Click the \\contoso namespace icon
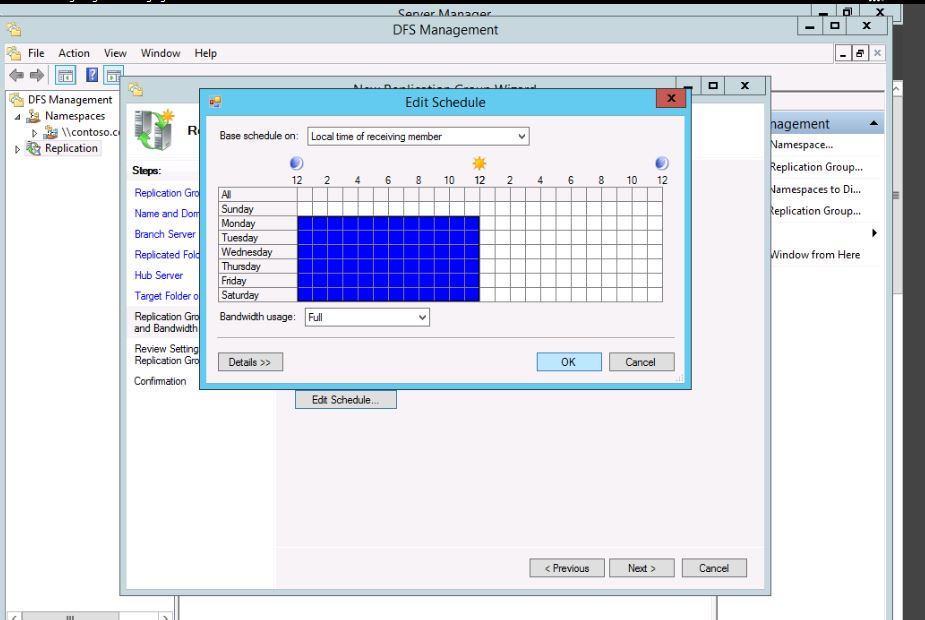This screenshot has width=925, height=620. point(51,132)
